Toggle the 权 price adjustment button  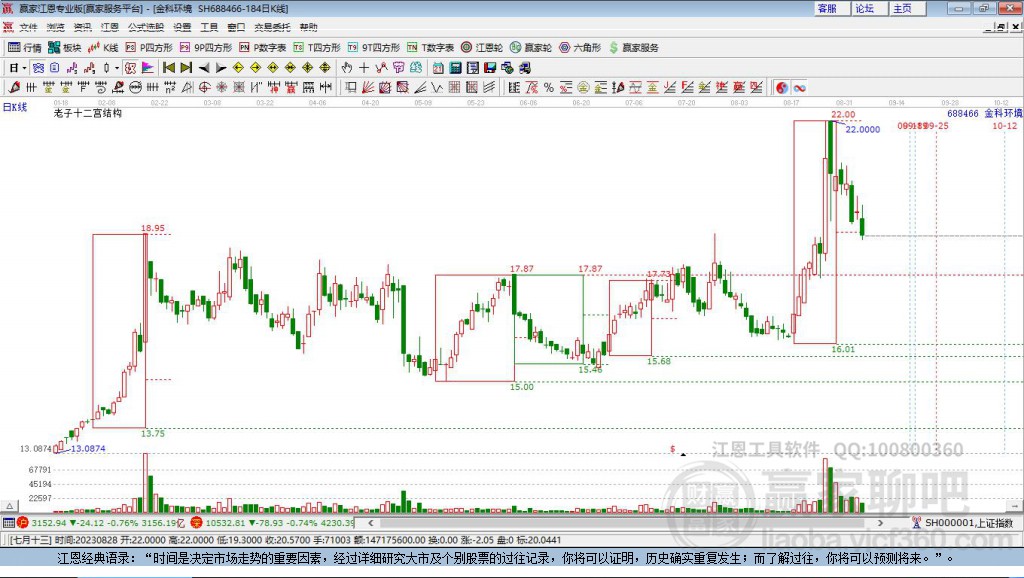point(130,67)
